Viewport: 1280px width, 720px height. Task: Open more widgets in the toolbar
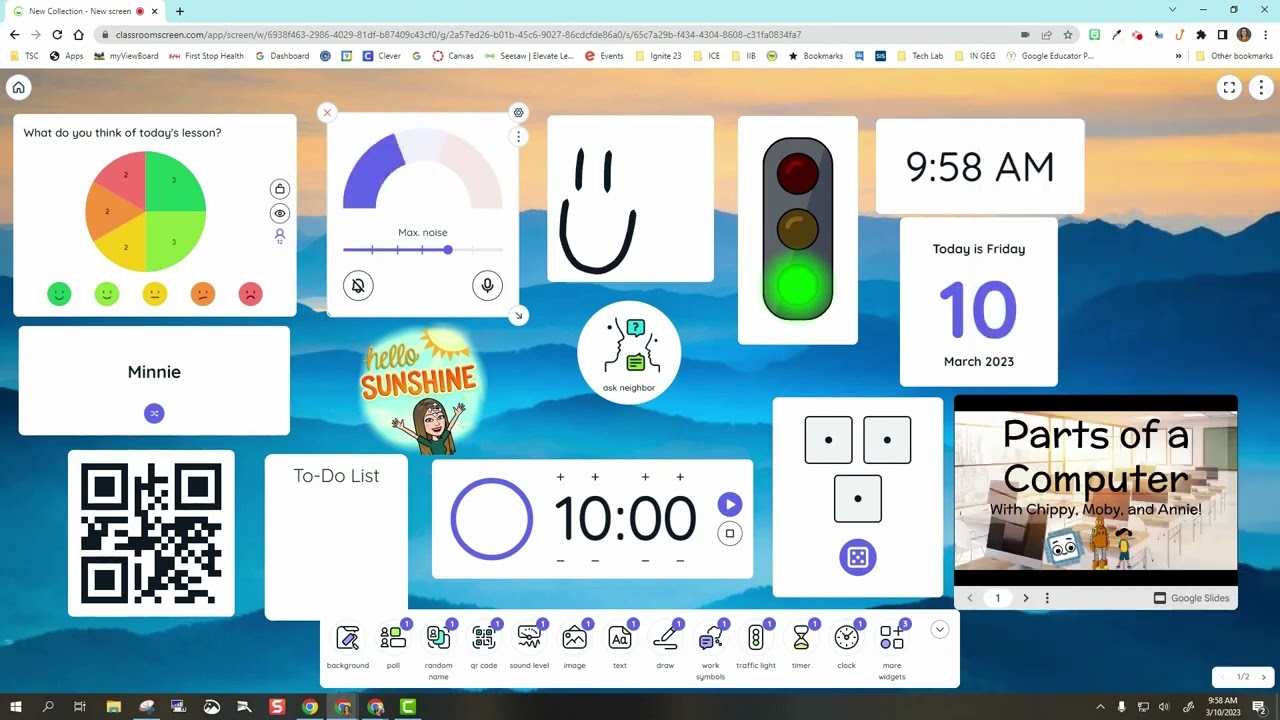(x=892, y=650)
